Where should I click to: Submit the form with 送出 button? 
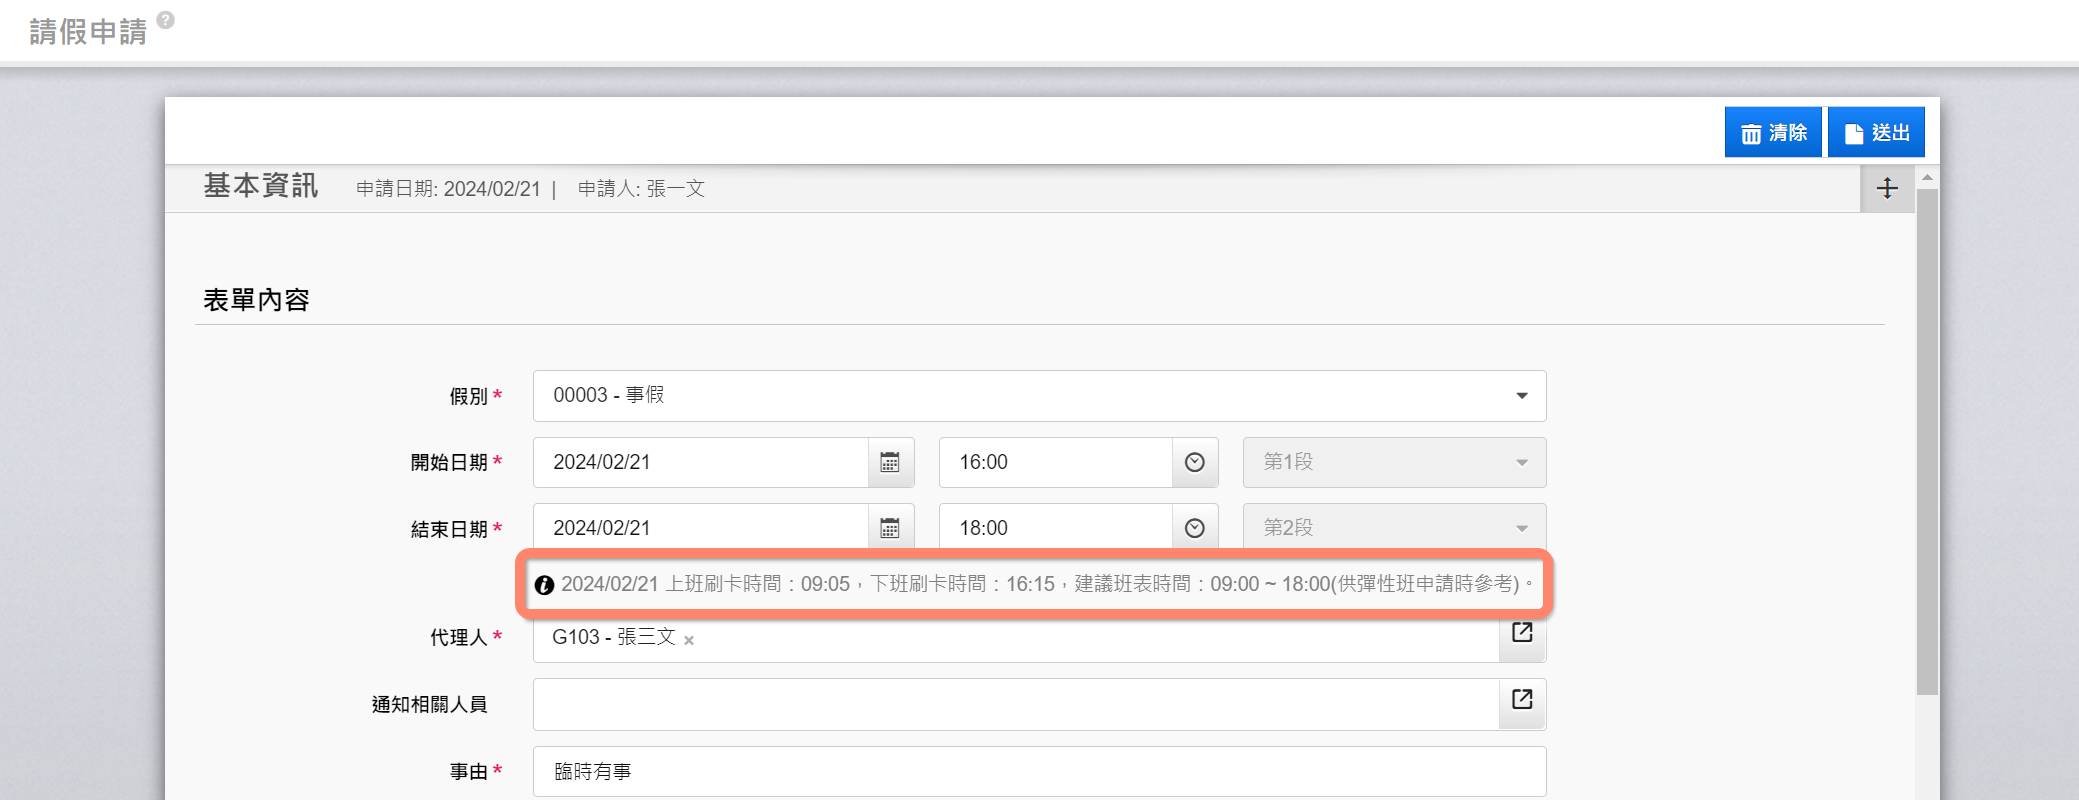1876,133
